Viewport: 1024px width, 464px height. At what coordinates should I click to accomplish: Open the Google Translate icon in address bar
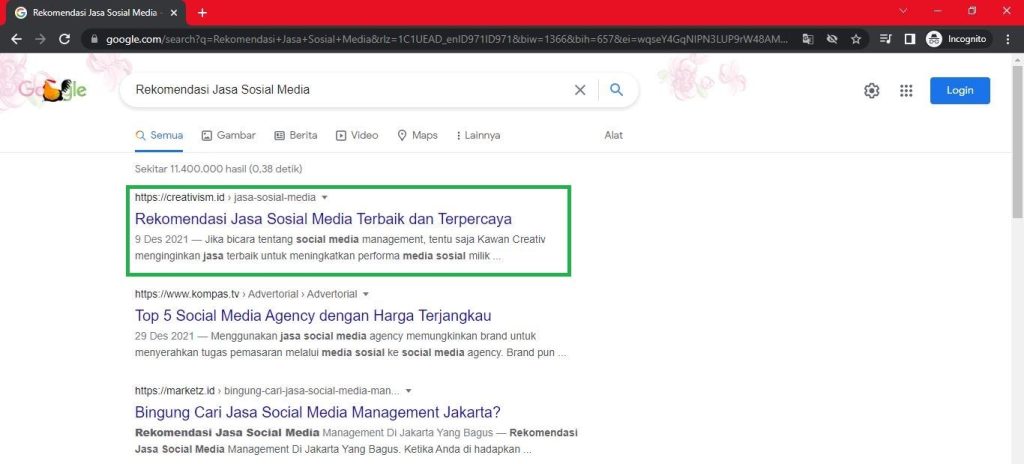[x=808, y=39]
